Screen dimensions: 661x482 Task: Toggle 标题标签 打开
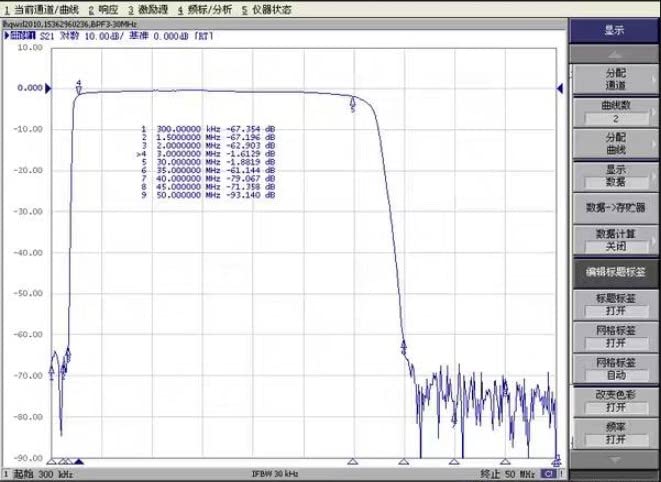click(x=615, y=304)
